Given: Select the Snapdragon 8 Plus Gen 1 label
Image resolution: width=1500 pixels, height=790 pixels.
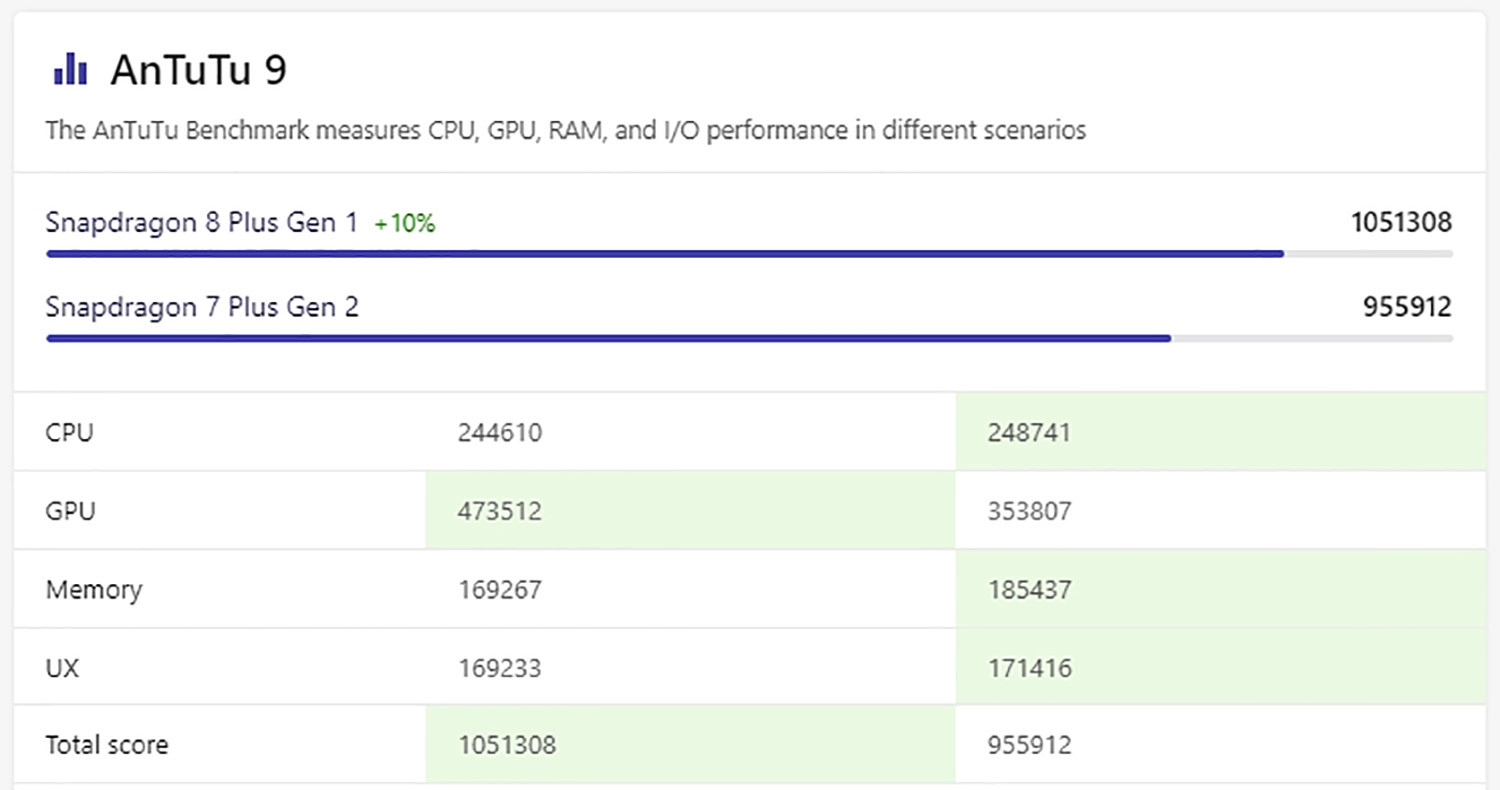Looking at the screenshot, I should pyautogui.click(x=201, y=223).
